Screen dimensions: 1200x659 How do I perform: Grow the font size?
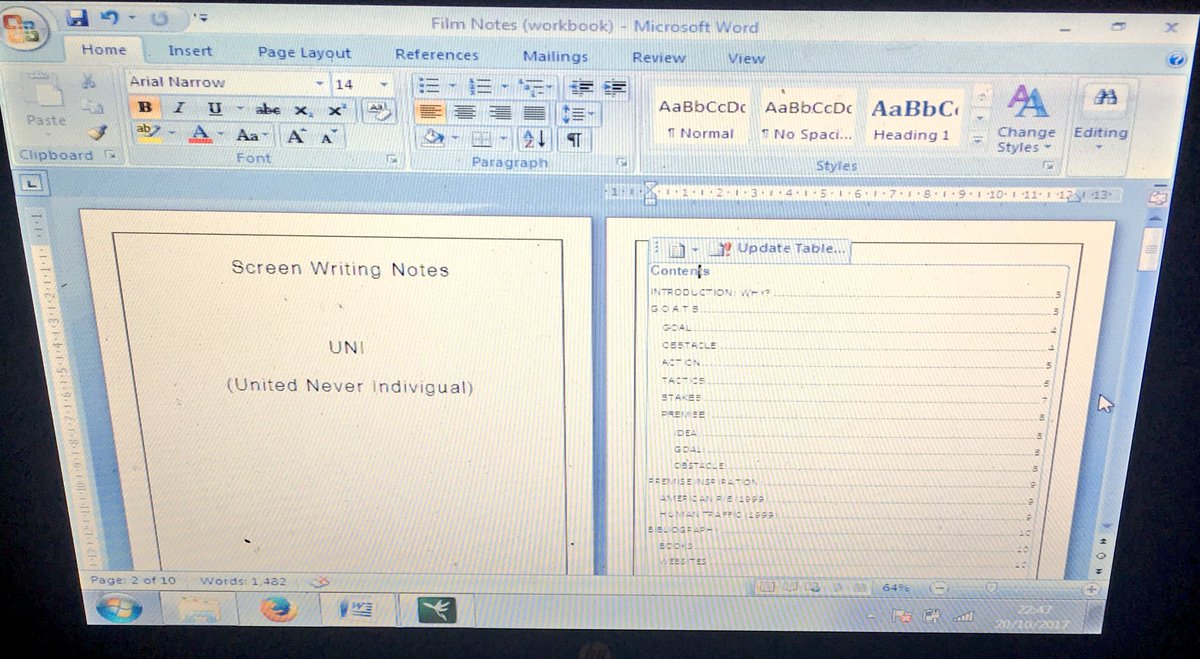coord(296,136)
